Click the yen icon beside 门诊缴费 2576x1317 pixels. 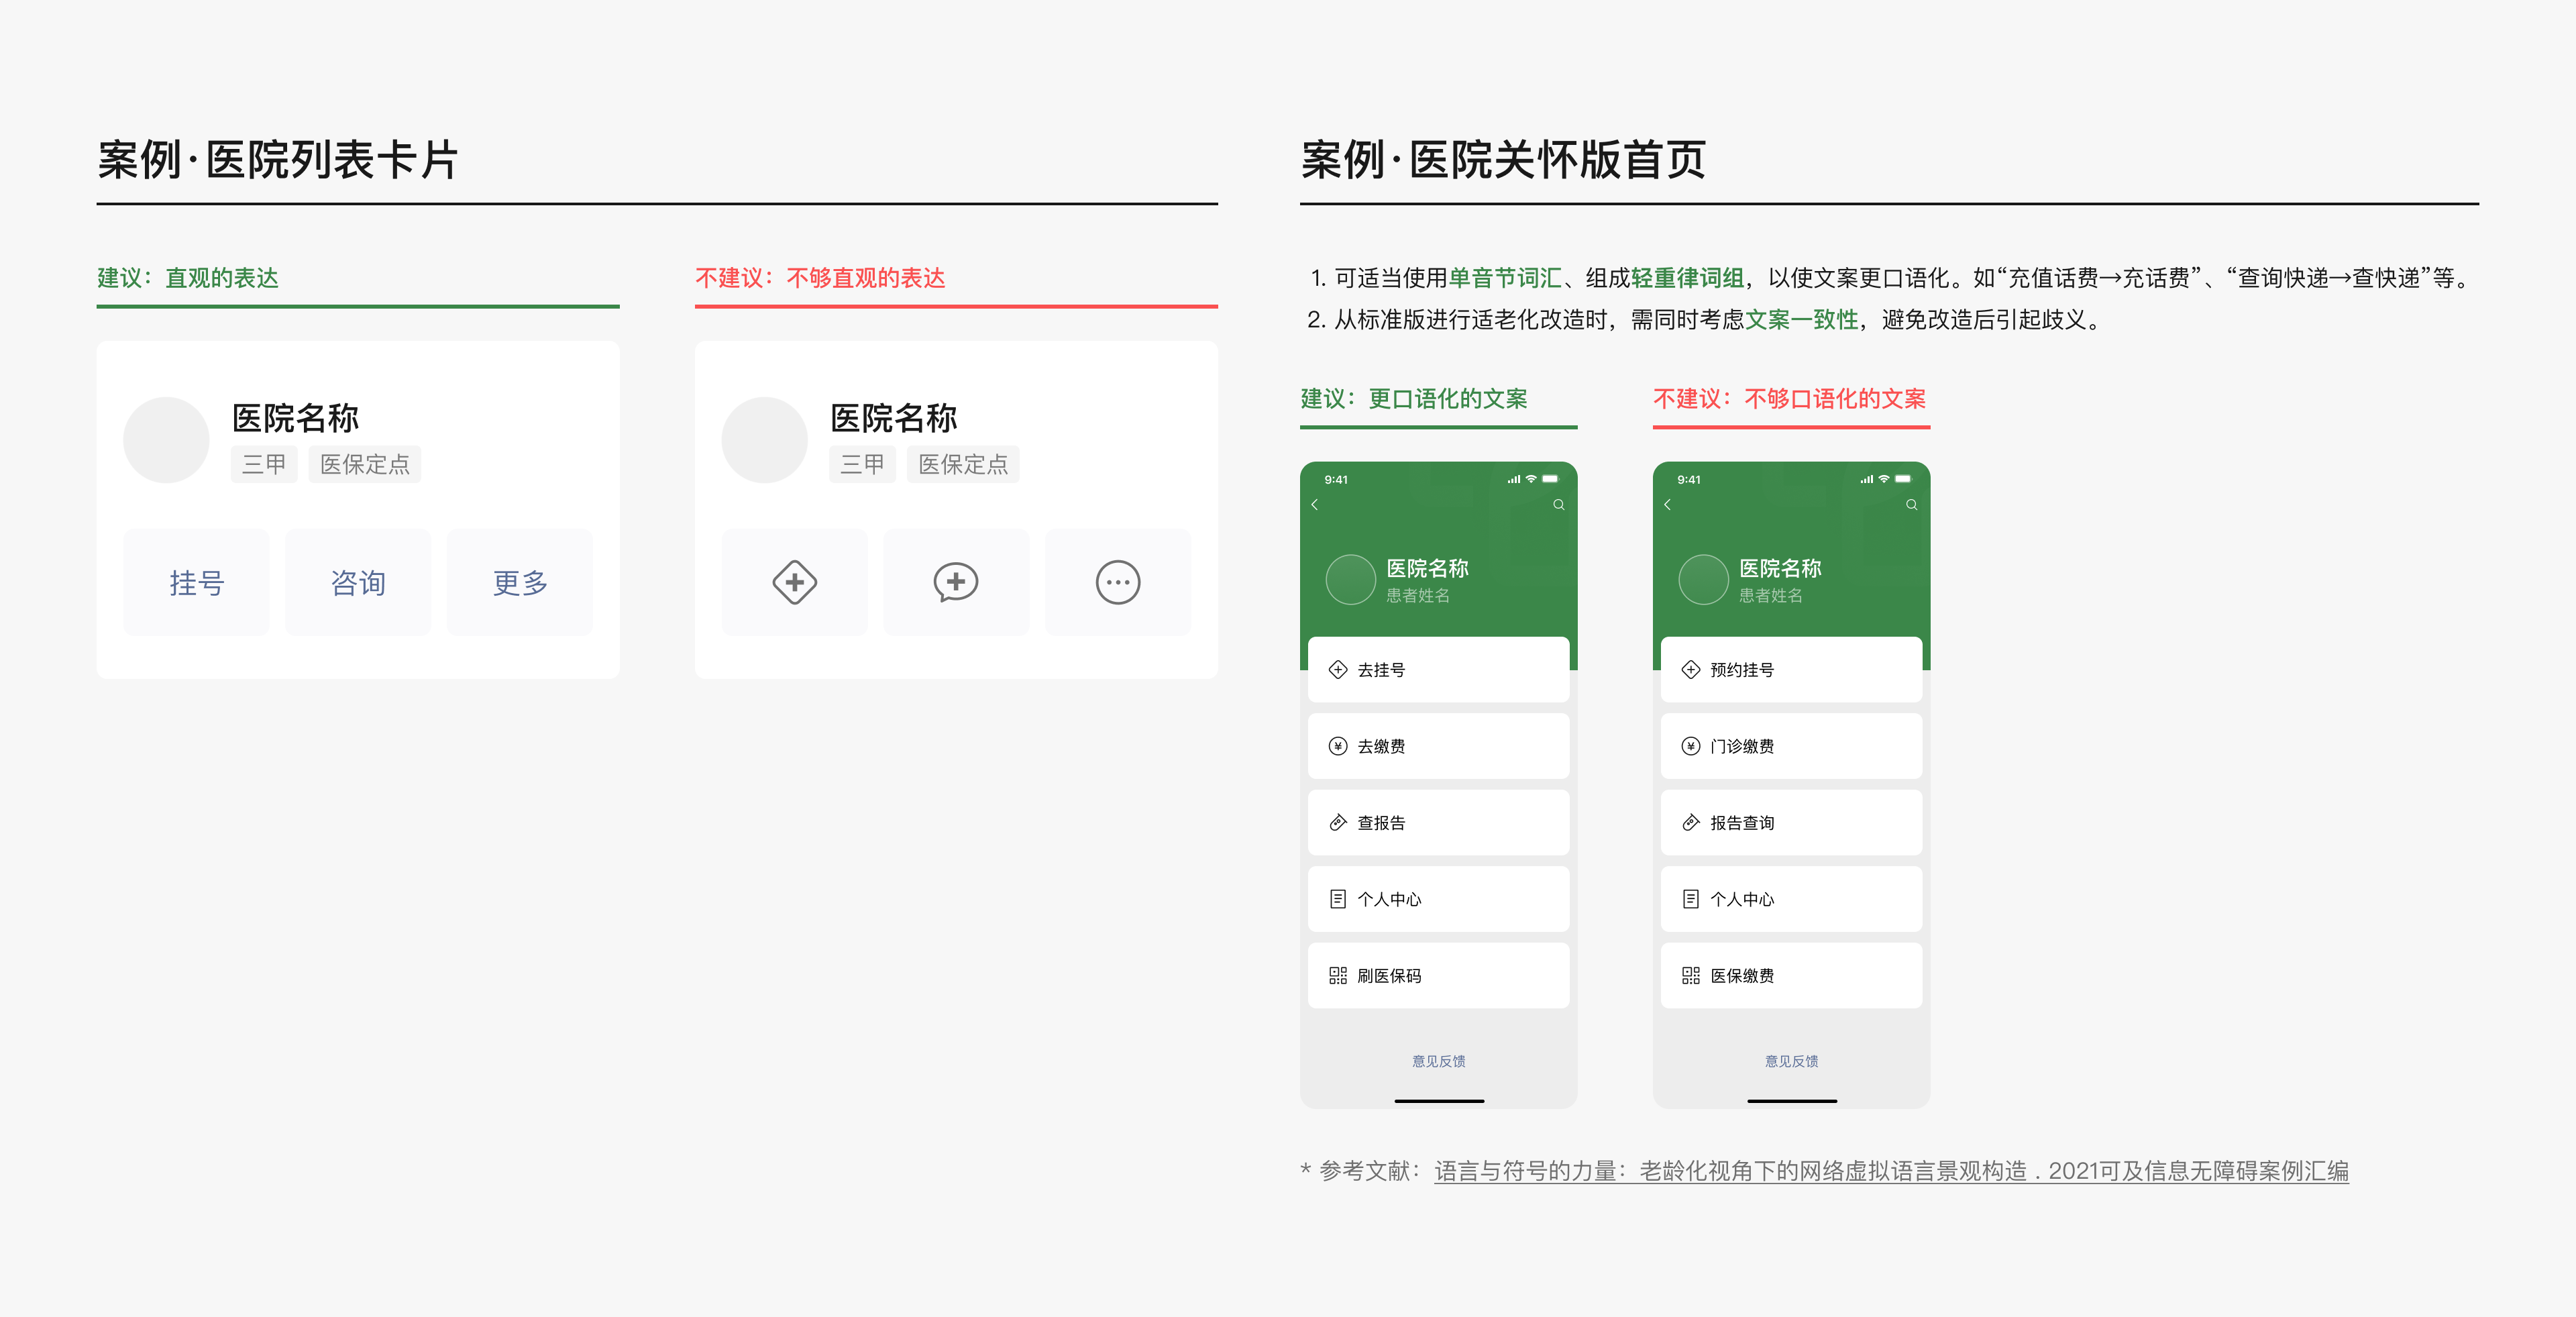1690,746
